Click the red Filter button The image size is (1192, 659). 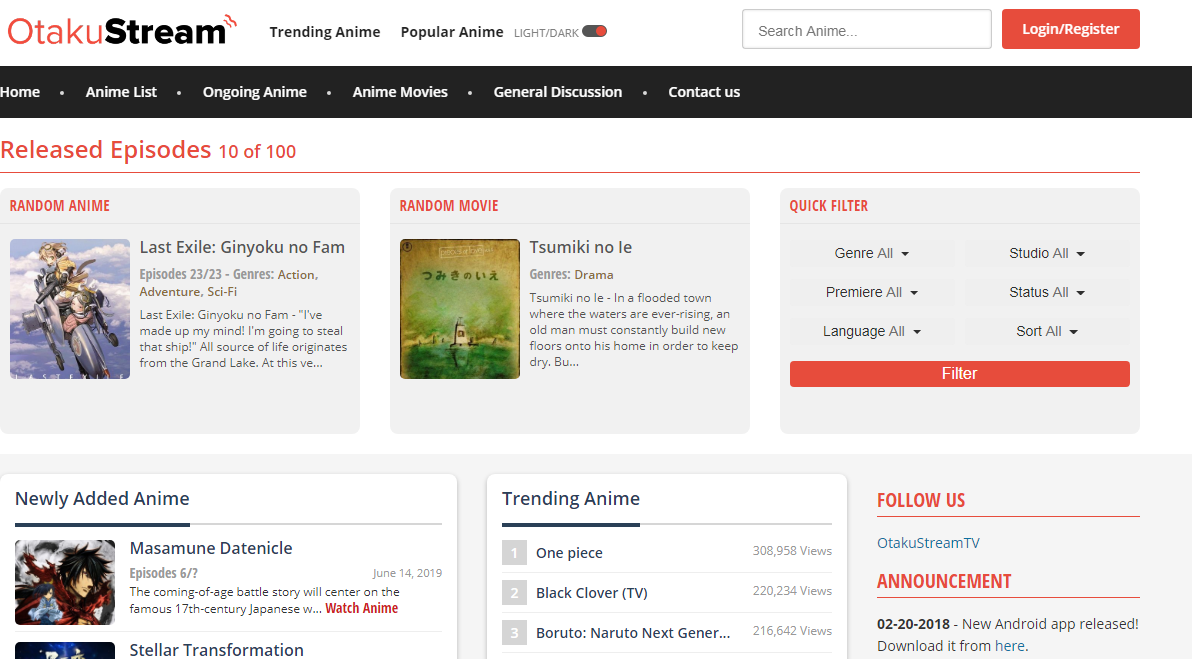point(959,373)
